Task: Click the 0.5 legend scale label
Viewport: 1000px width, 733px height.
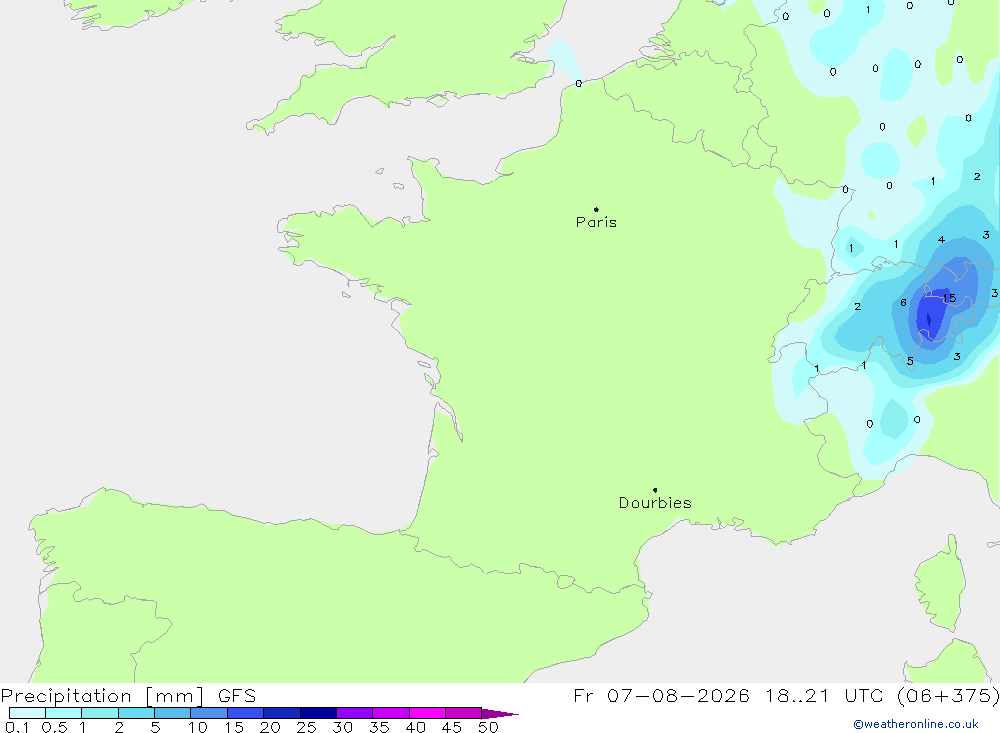Action: pos(54,727)
